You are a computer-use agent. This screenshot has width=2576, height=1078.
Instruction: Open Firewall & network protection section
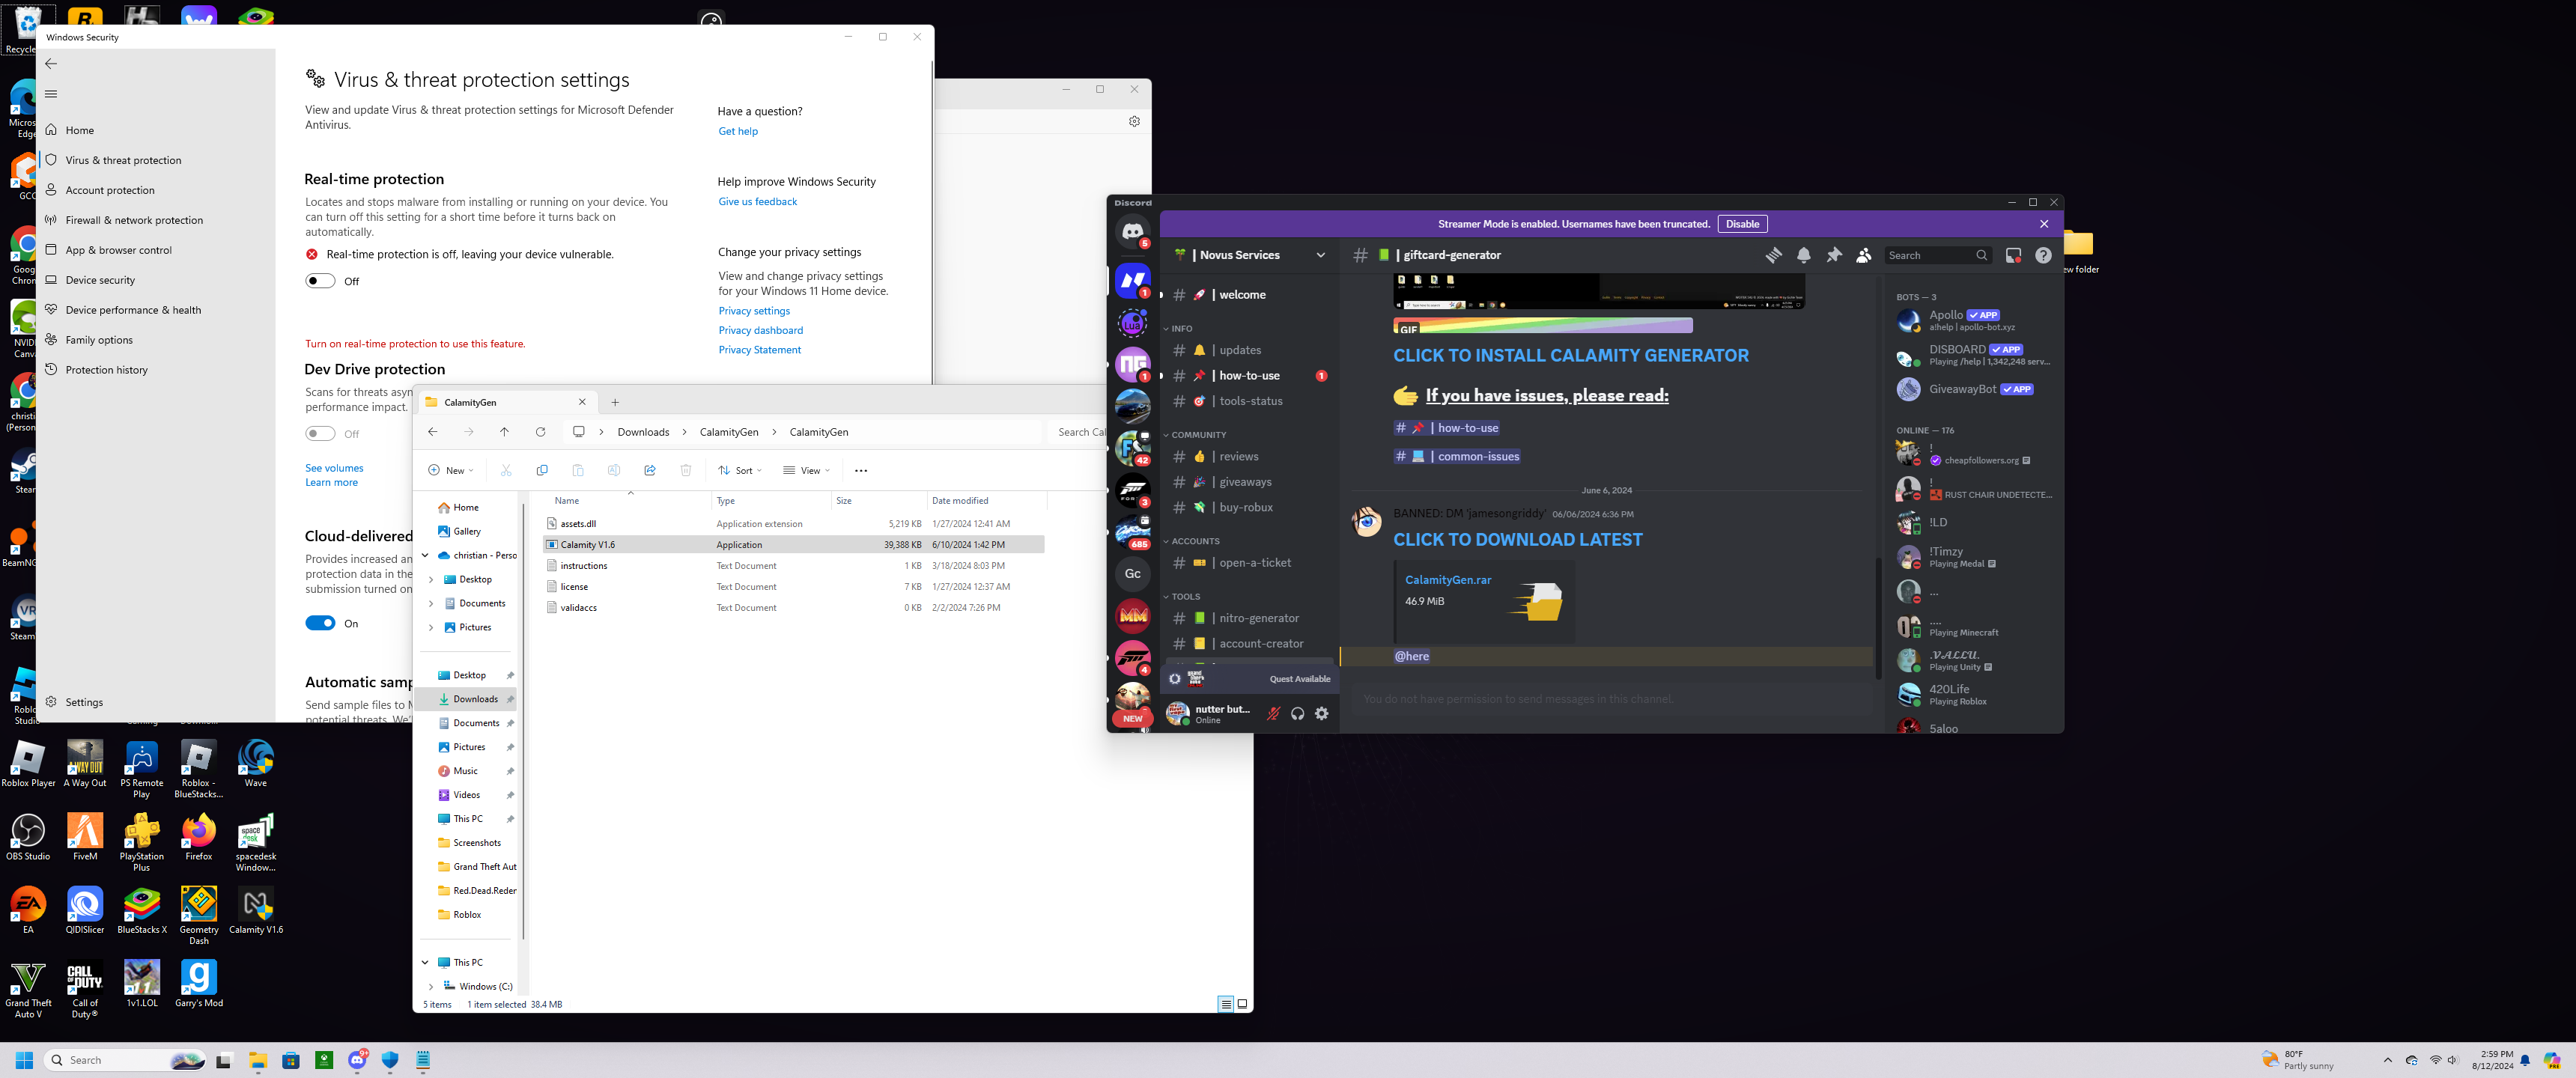(x=134, y=220)
